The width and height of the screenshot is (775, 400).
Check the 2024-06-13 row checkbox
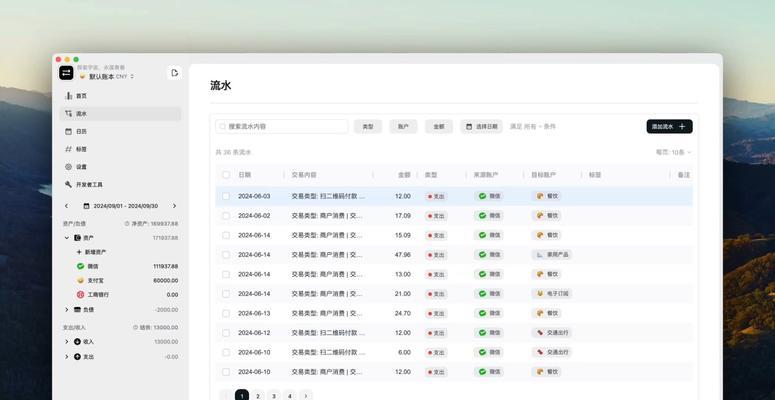pyautogui.click(x=226, y=313)
